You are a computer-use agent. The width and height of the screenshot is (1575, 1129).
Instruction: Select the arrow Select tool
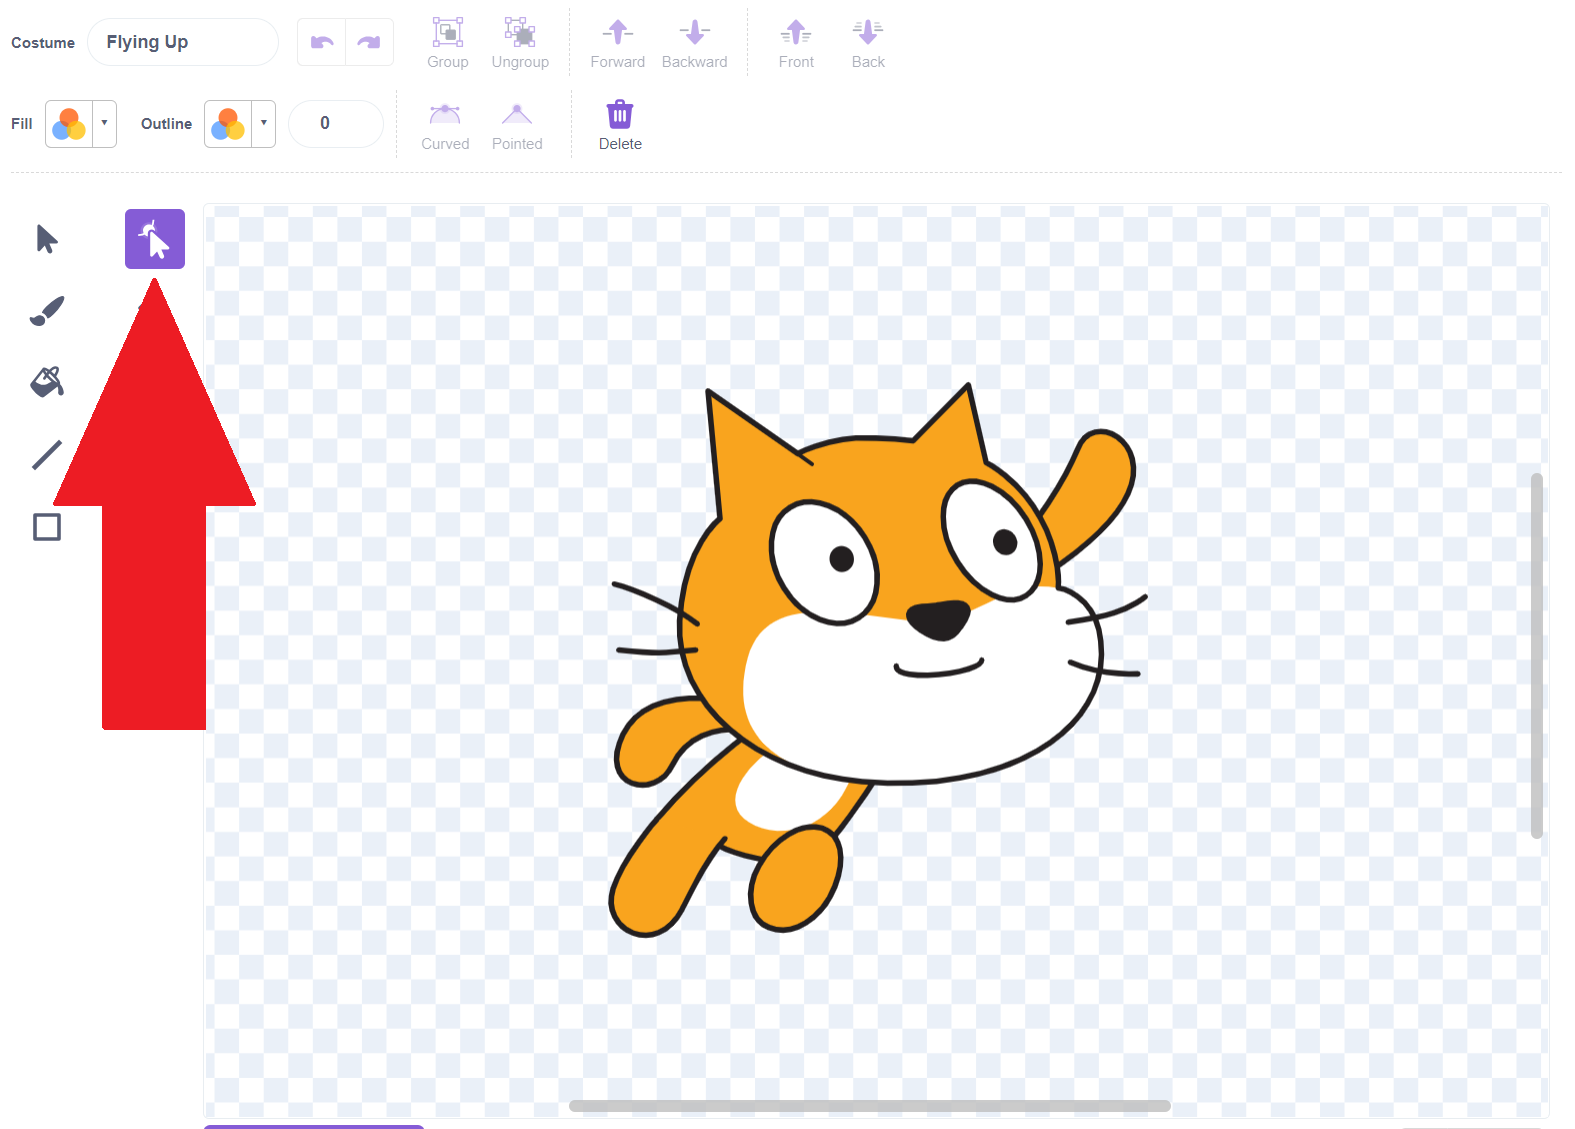tap(47, 239)
